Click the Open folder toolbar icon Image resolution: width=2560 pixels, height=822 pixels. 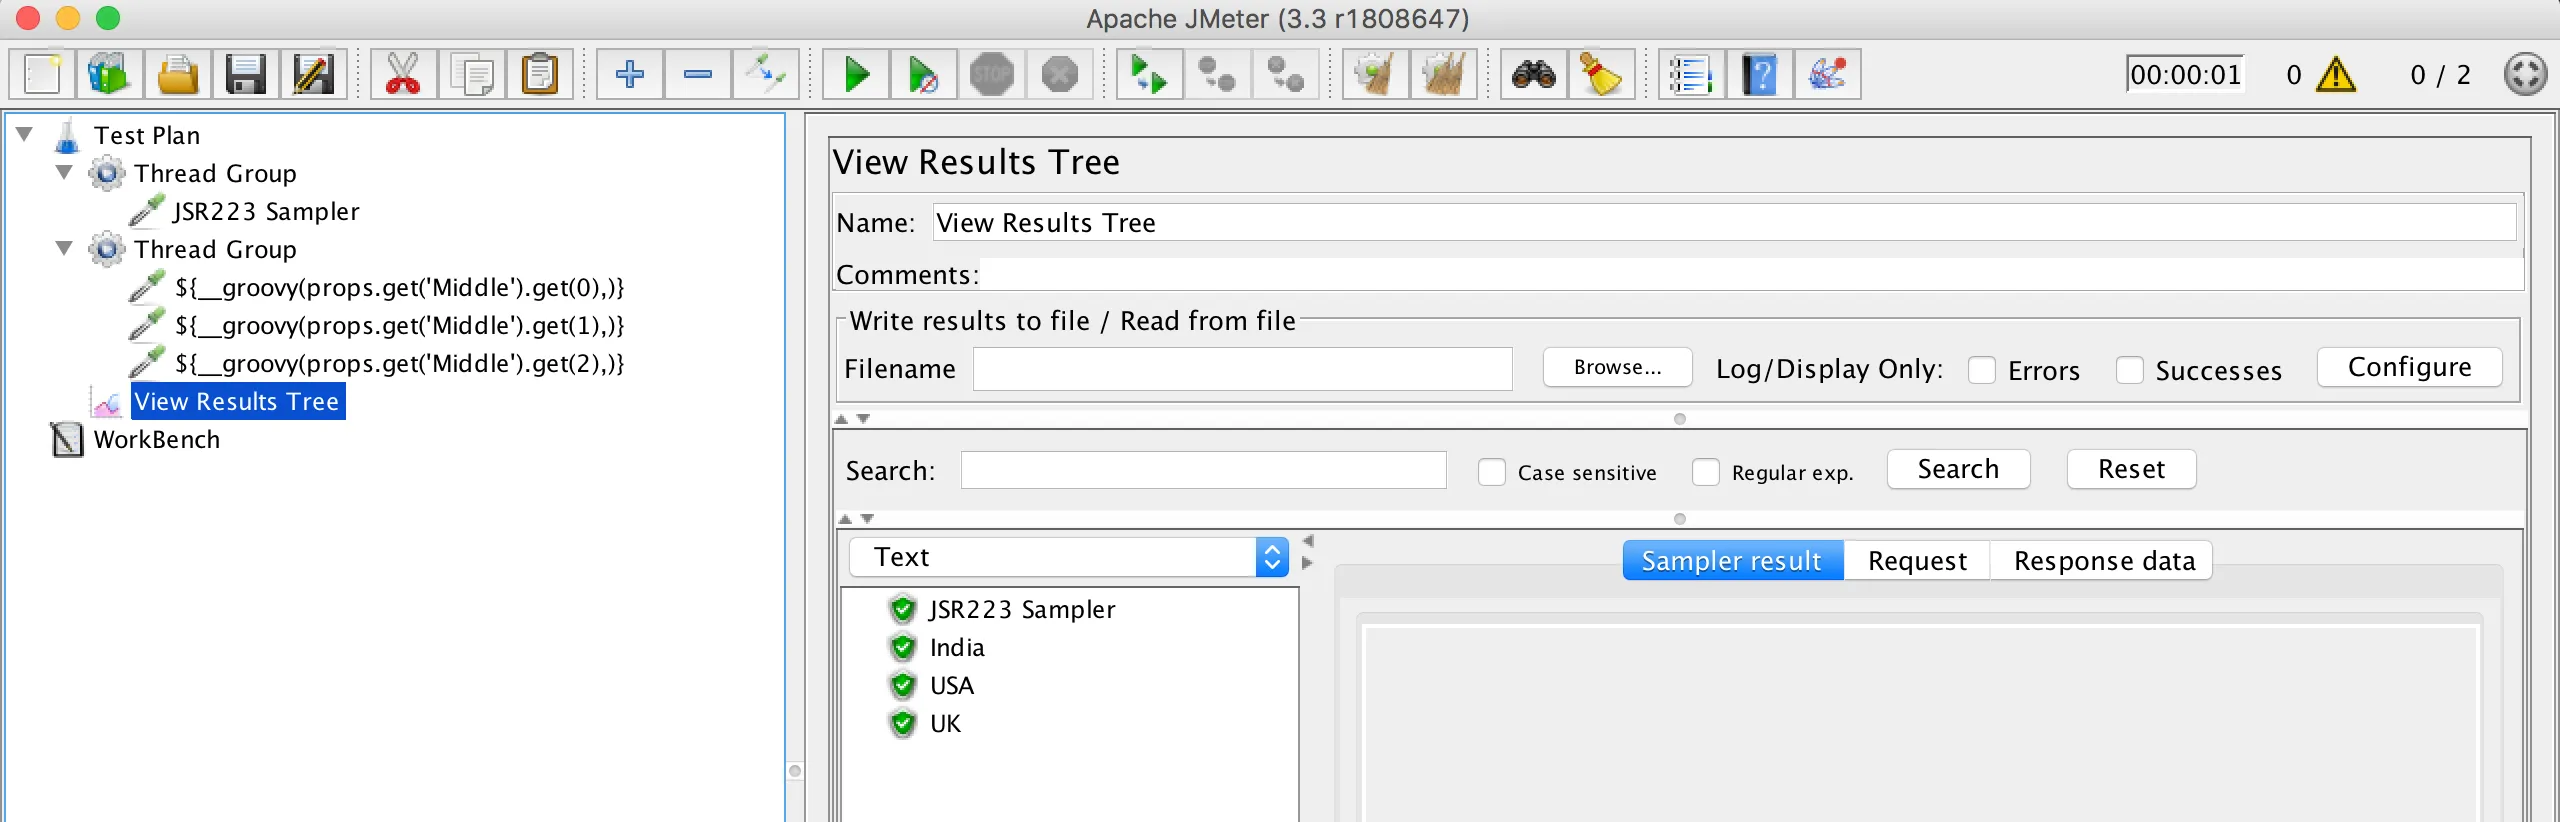178,74
